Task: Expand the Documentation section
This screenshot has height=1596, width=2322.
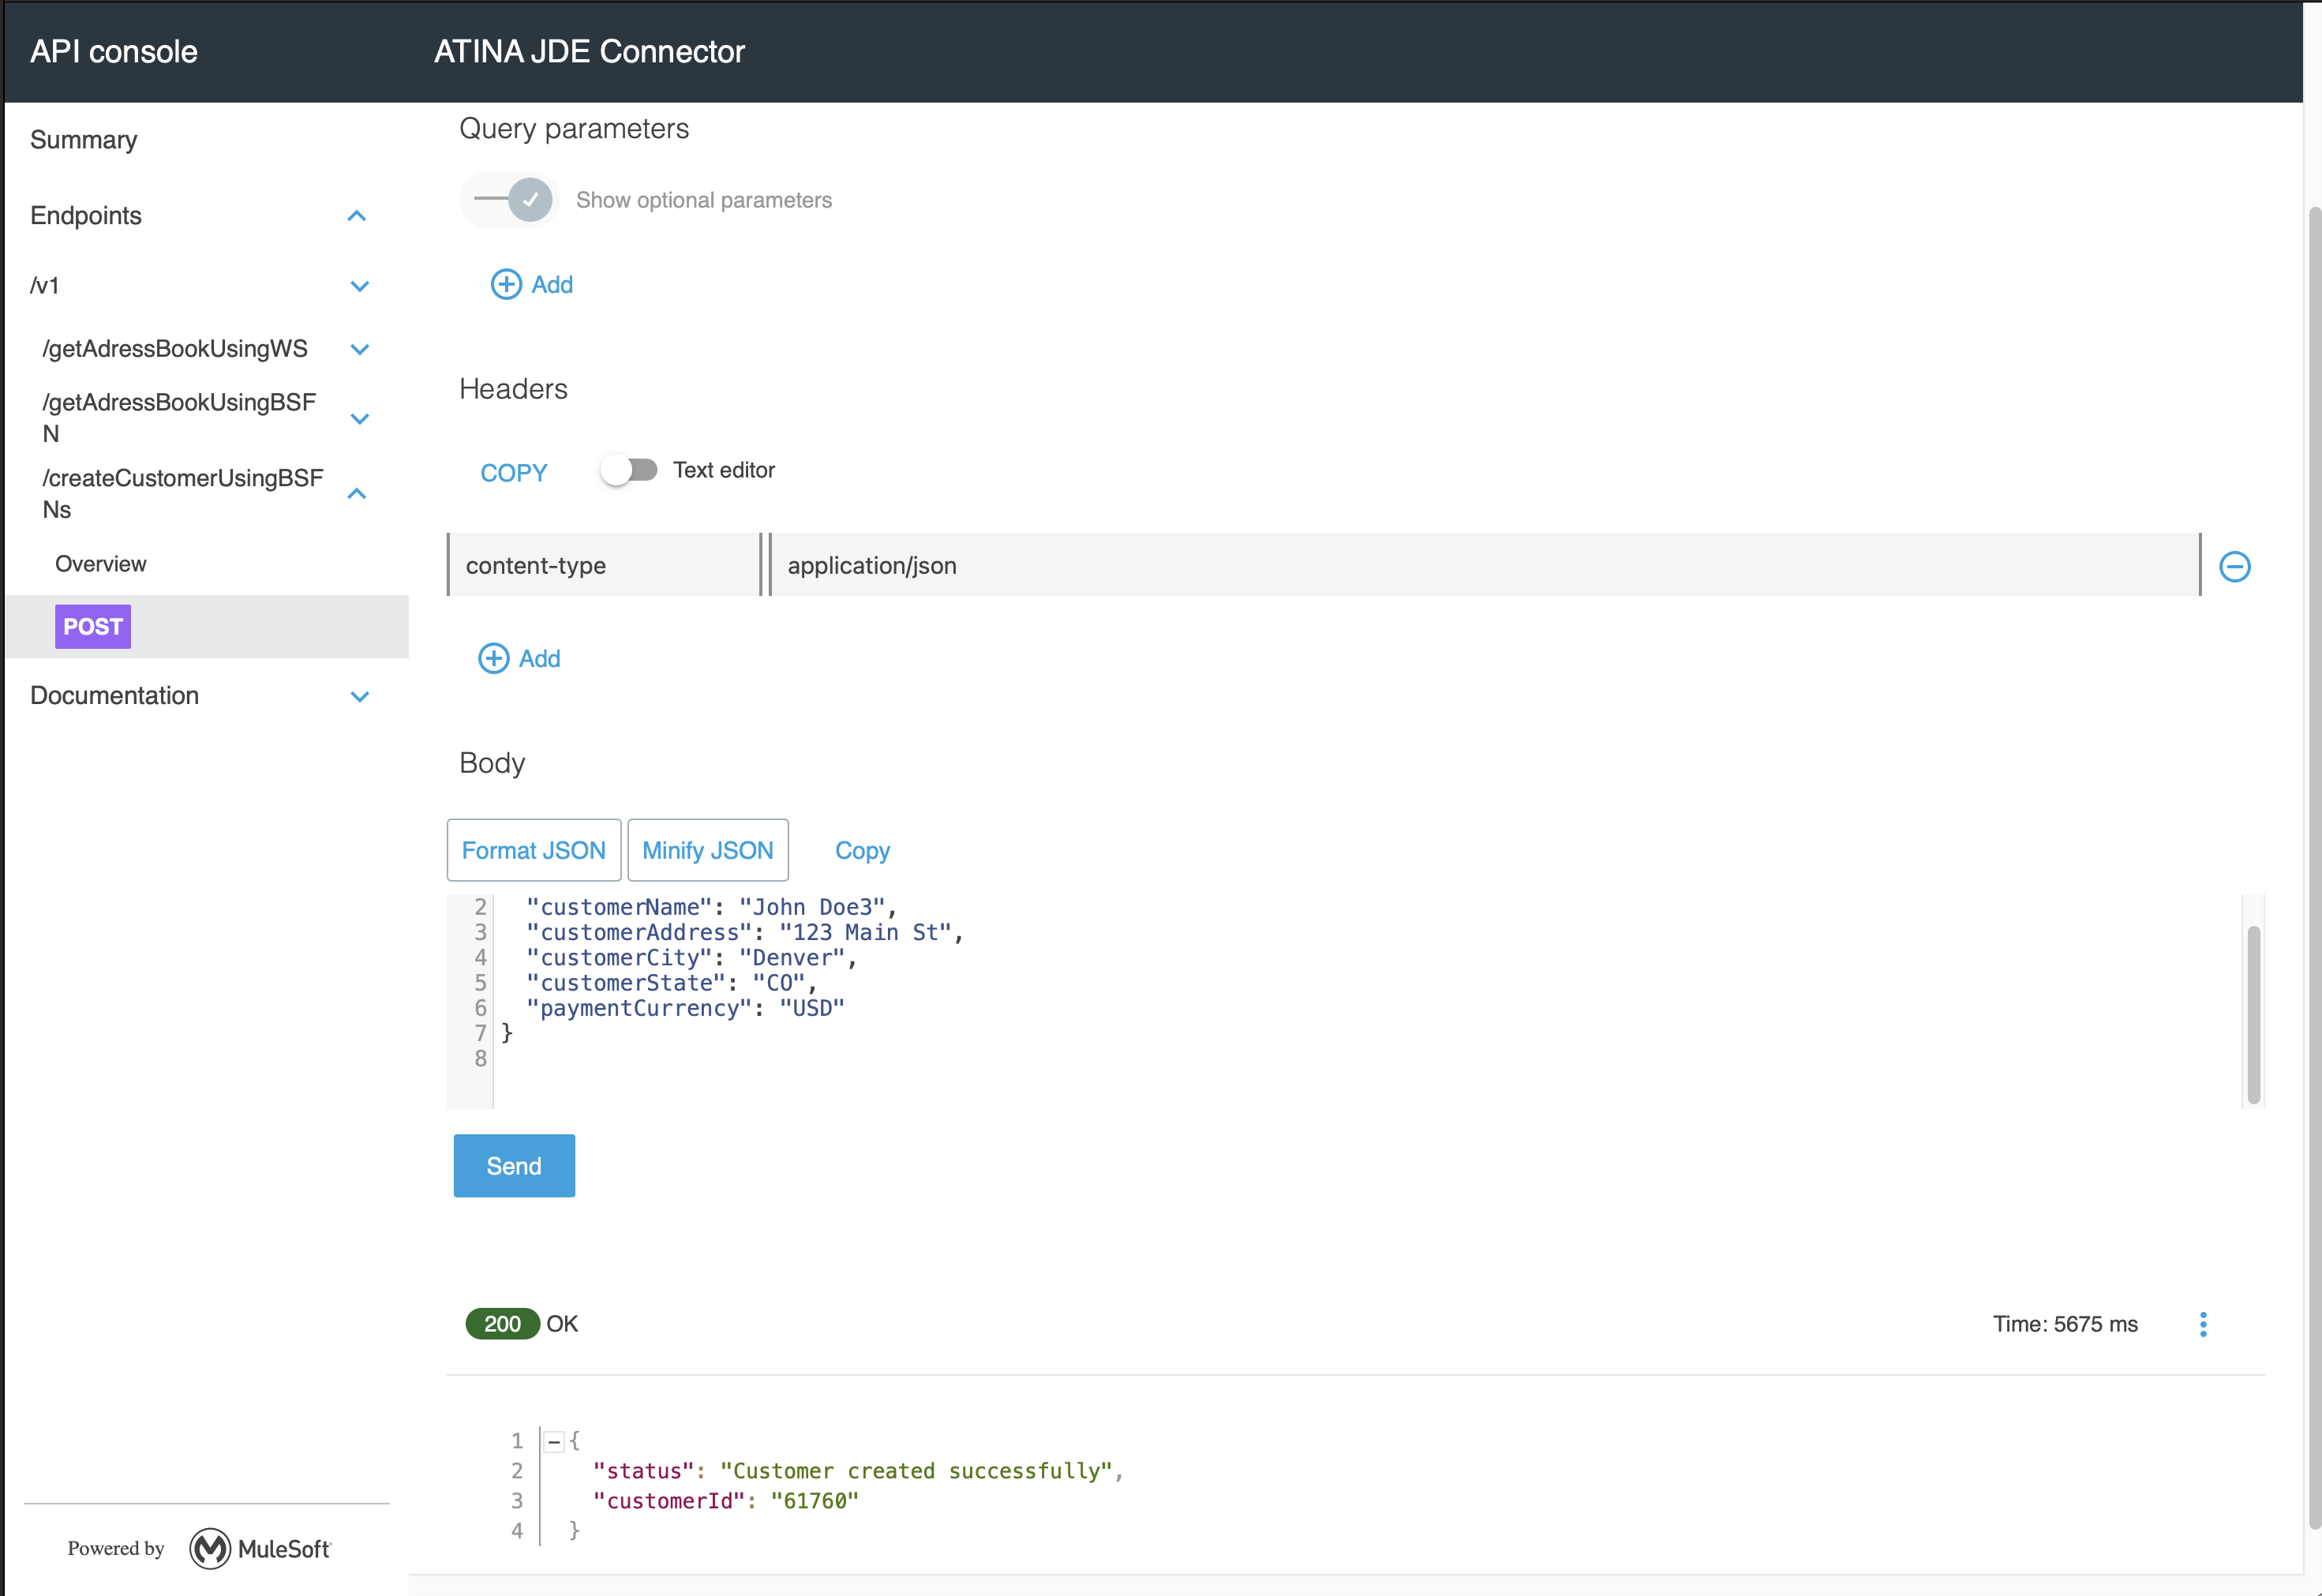Action: (x=360, y=696)
